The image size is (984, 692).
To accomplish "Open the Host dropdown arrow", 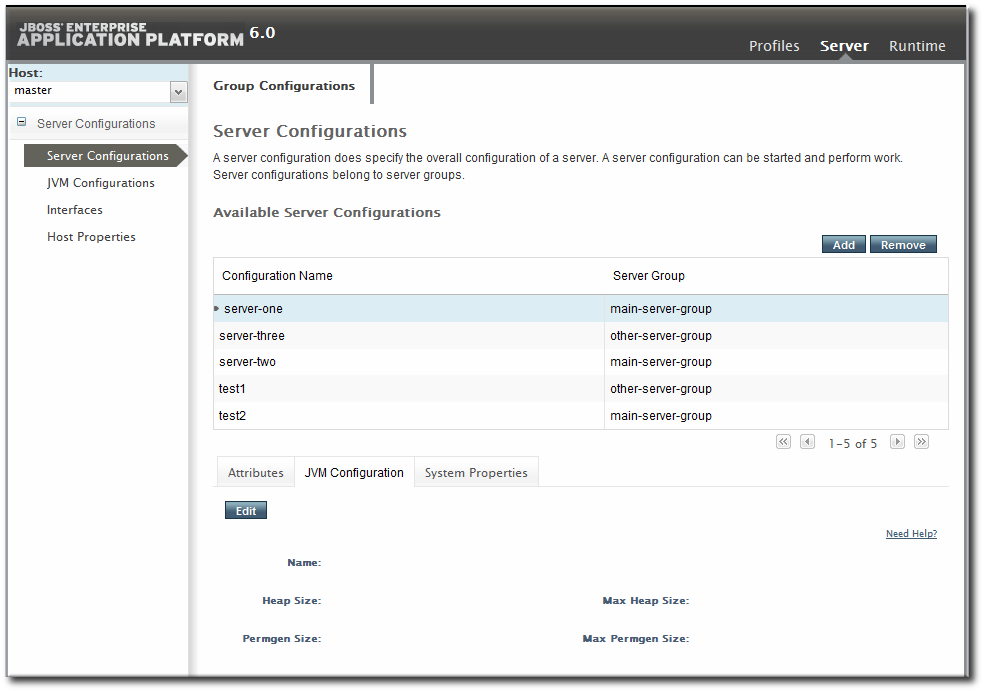I will (178, 92).
